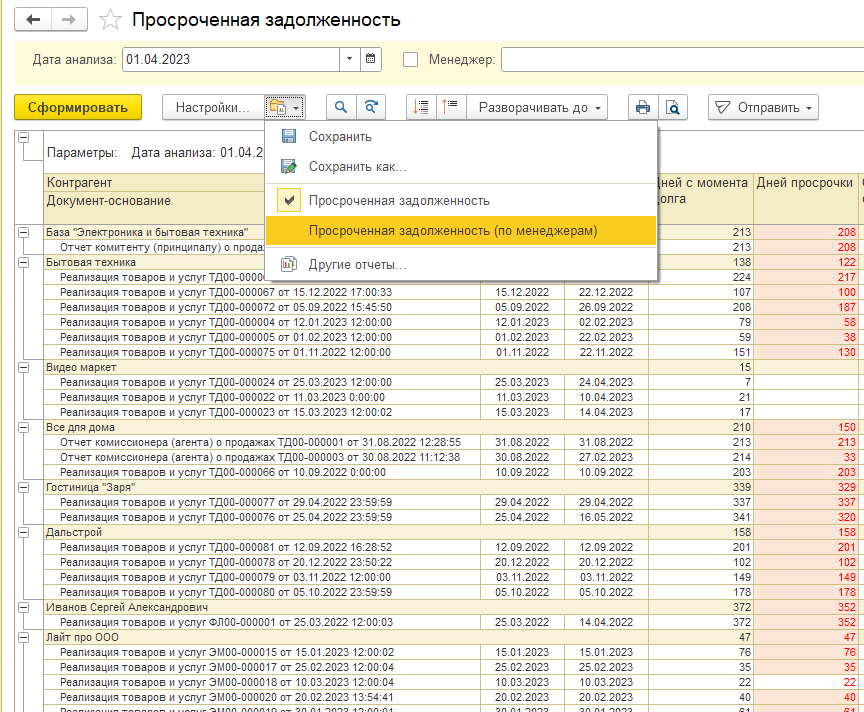Screen dimensions: 864x712
Task: Click the Видео маркет group name
Action: (x=82, y=367)
